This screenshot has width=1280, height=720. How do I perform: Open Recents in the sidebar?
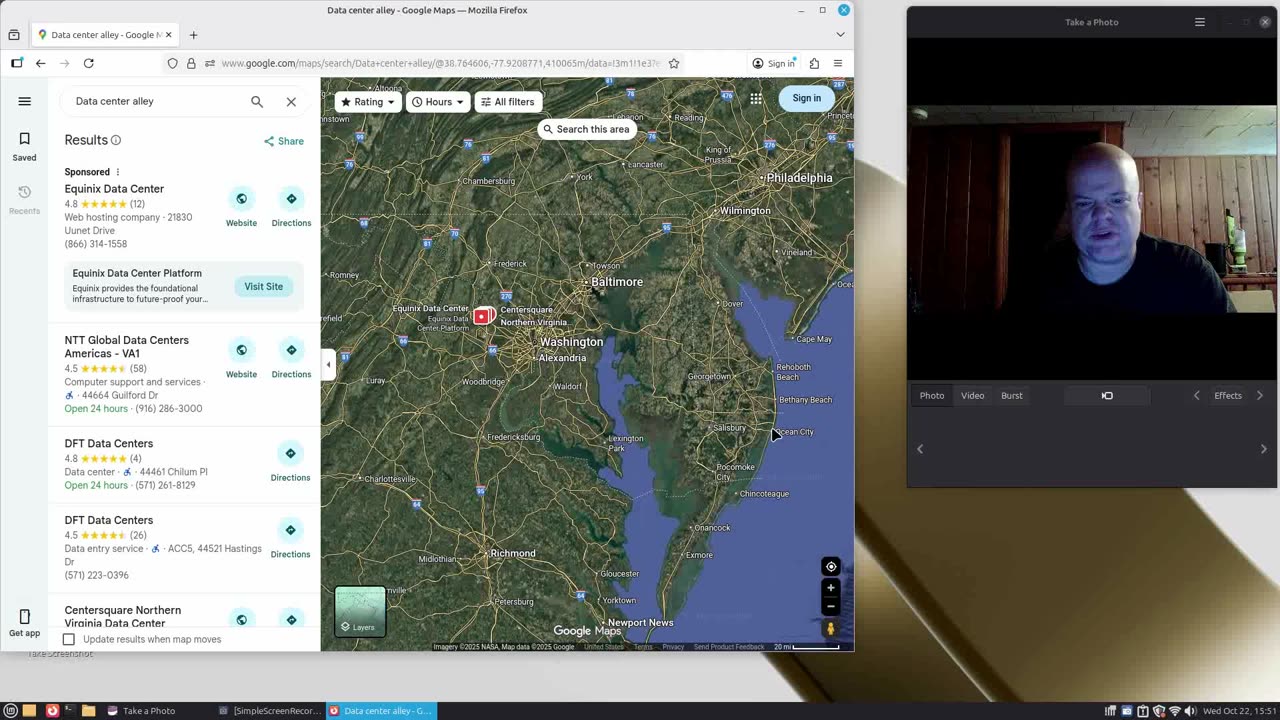coord(25,199)
